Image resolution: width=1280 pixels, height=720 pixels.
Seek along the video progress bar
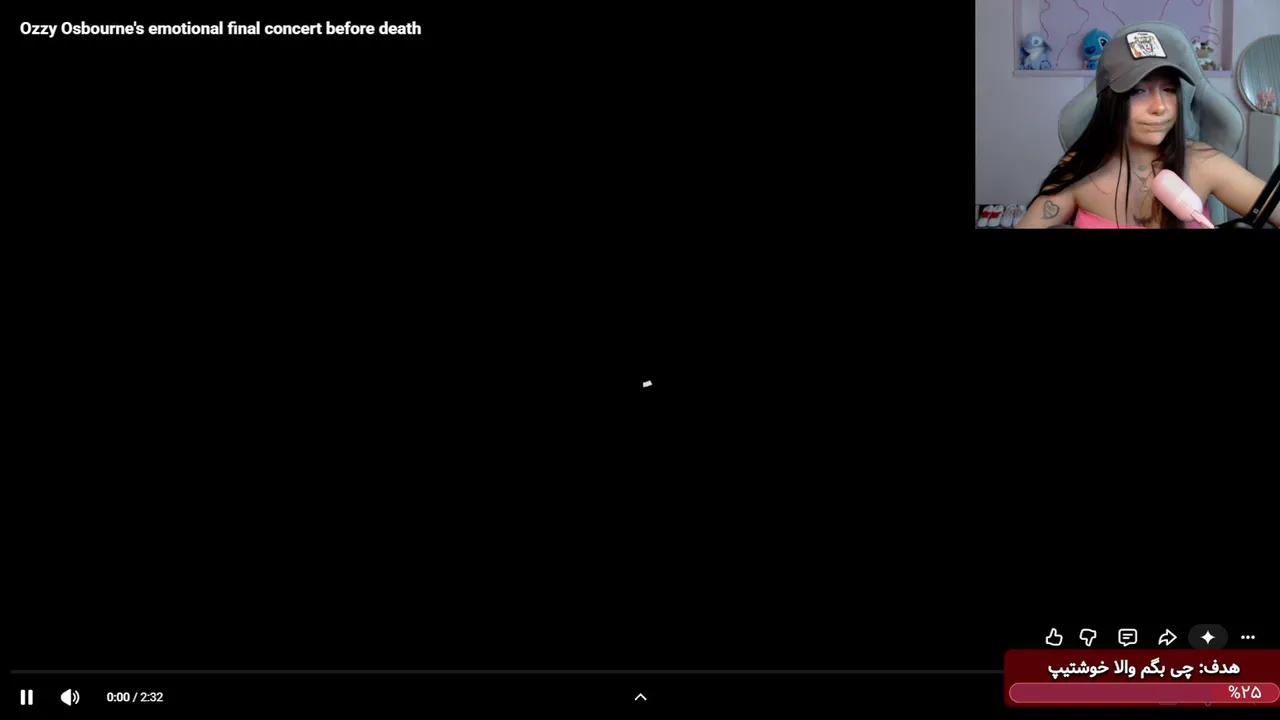[505, 672]
